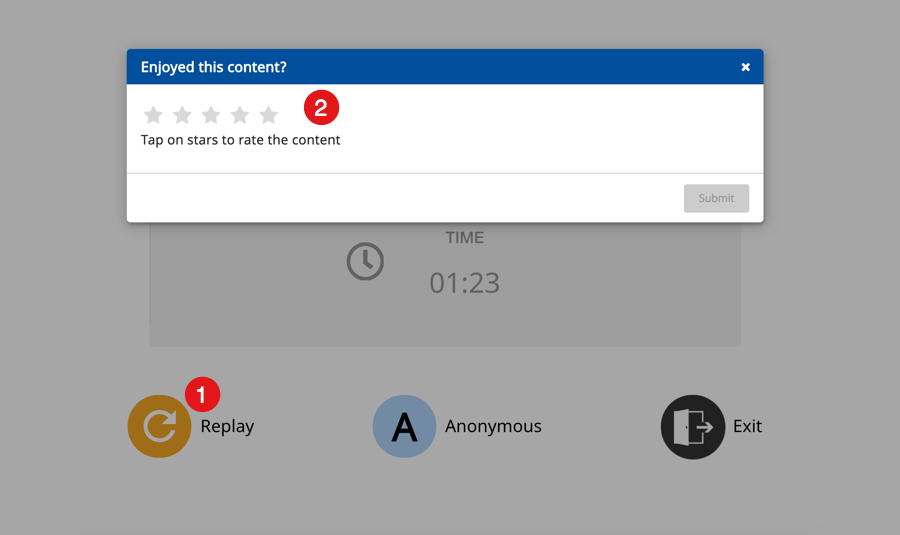
Task: Click the orange Replay circular arrow icon
Action: [159, 427]
